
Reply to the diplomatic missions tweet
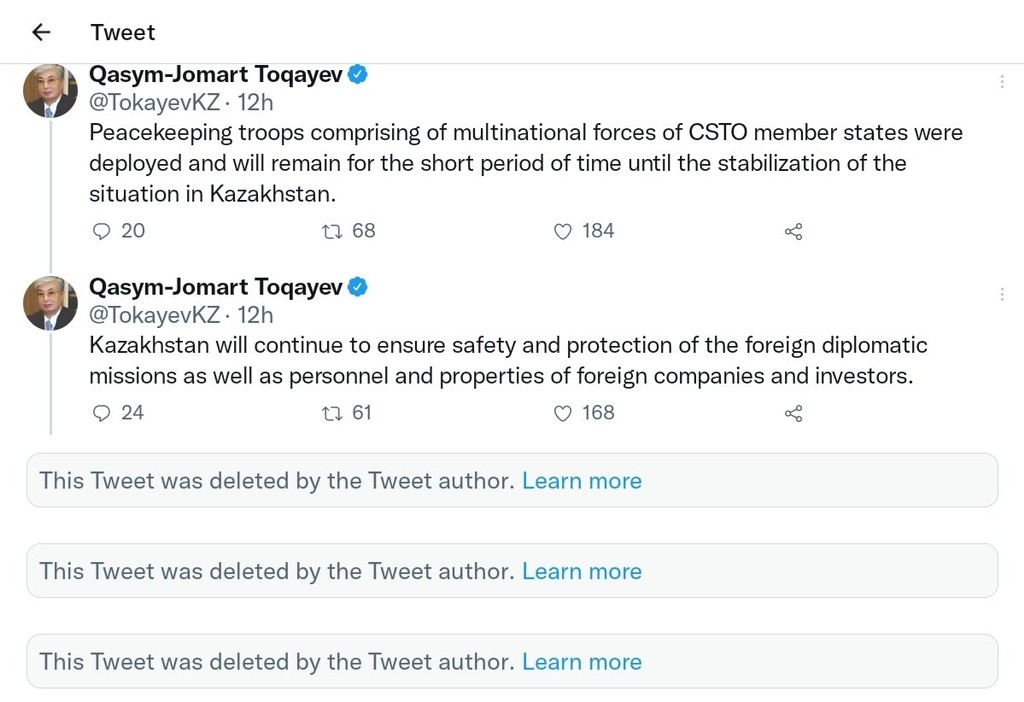coord(101,413)
